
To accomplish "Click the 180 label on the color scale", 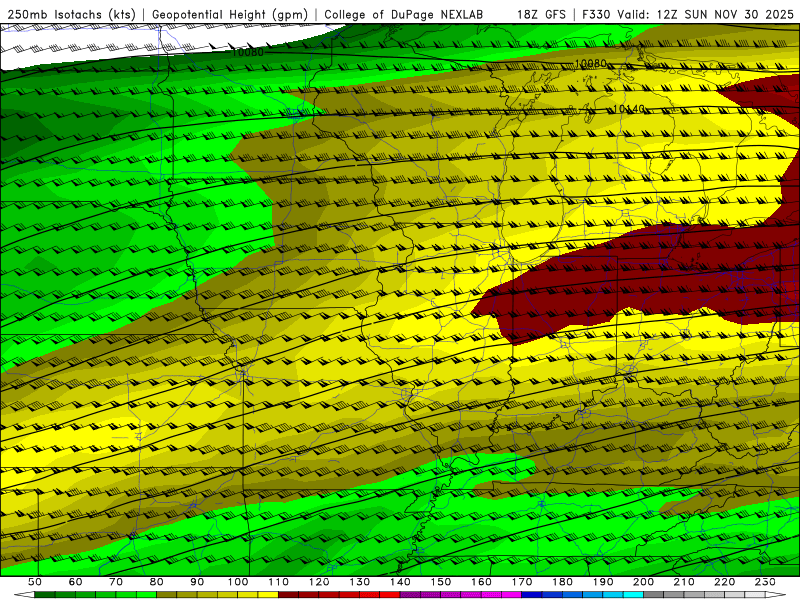I will (x=562, y=582).
